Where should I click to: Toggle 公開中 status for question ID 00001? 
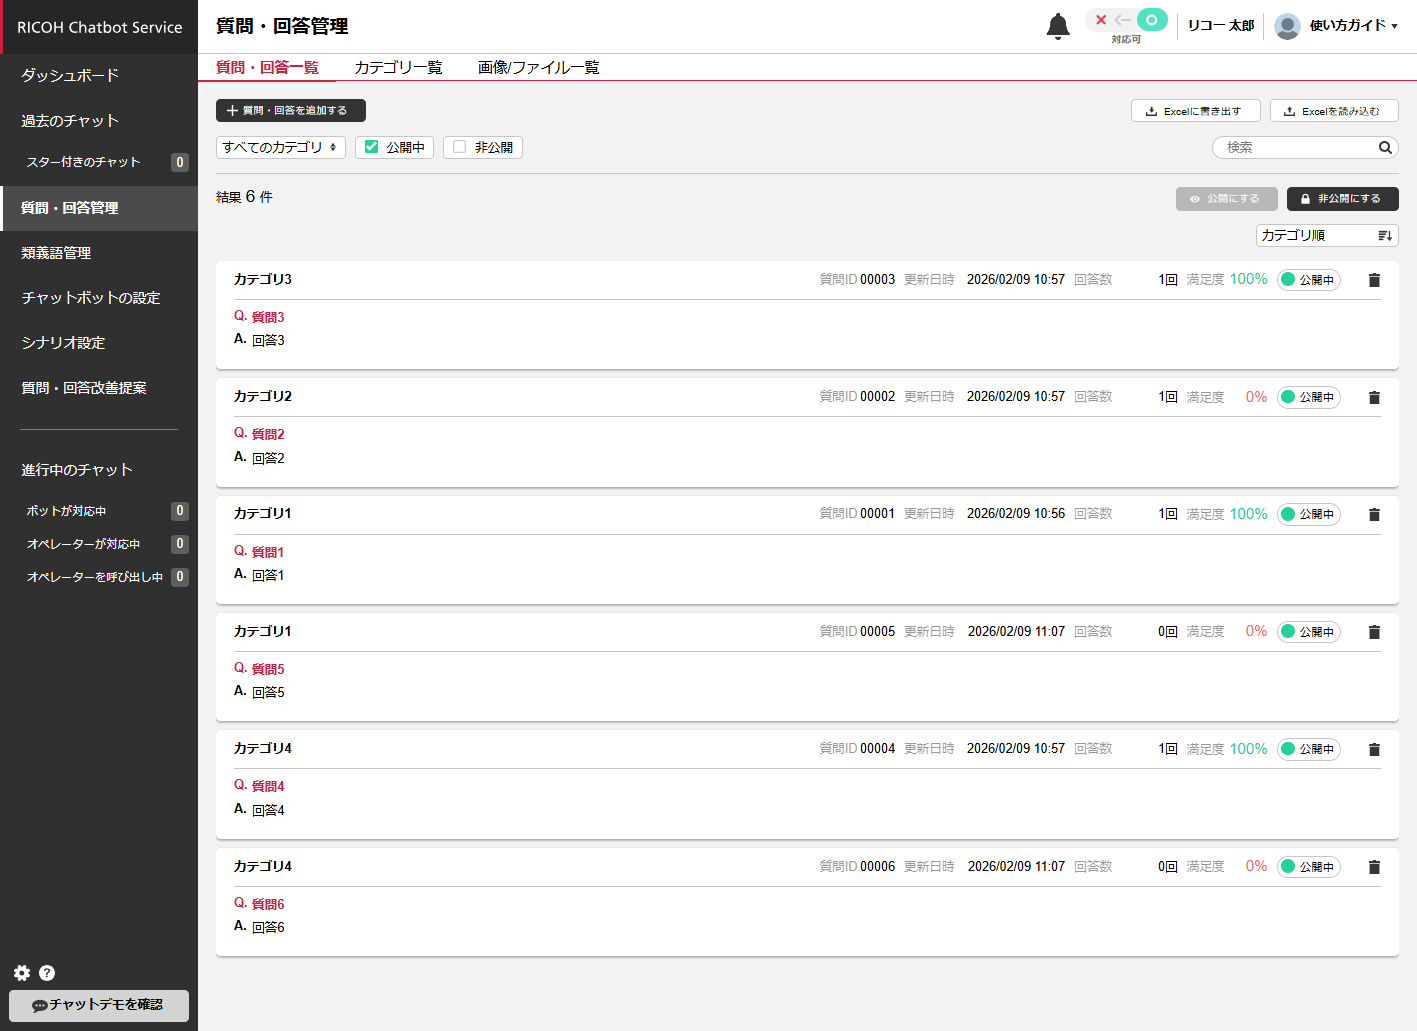1308,515
